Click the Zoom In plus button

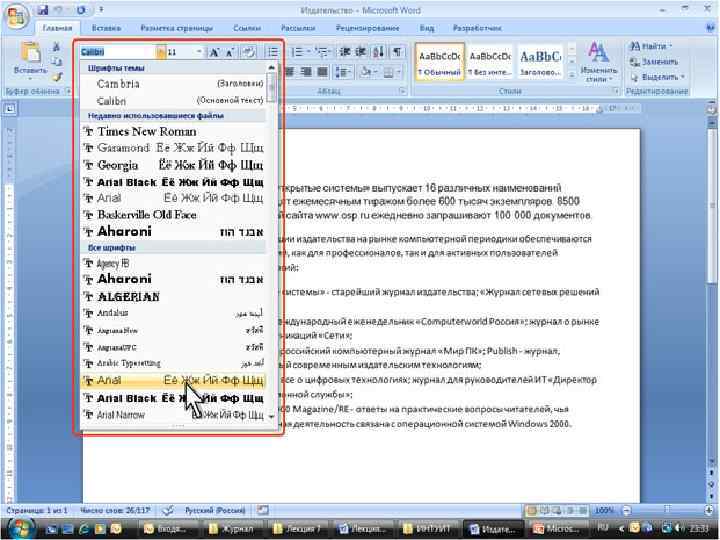click(711, 510)
